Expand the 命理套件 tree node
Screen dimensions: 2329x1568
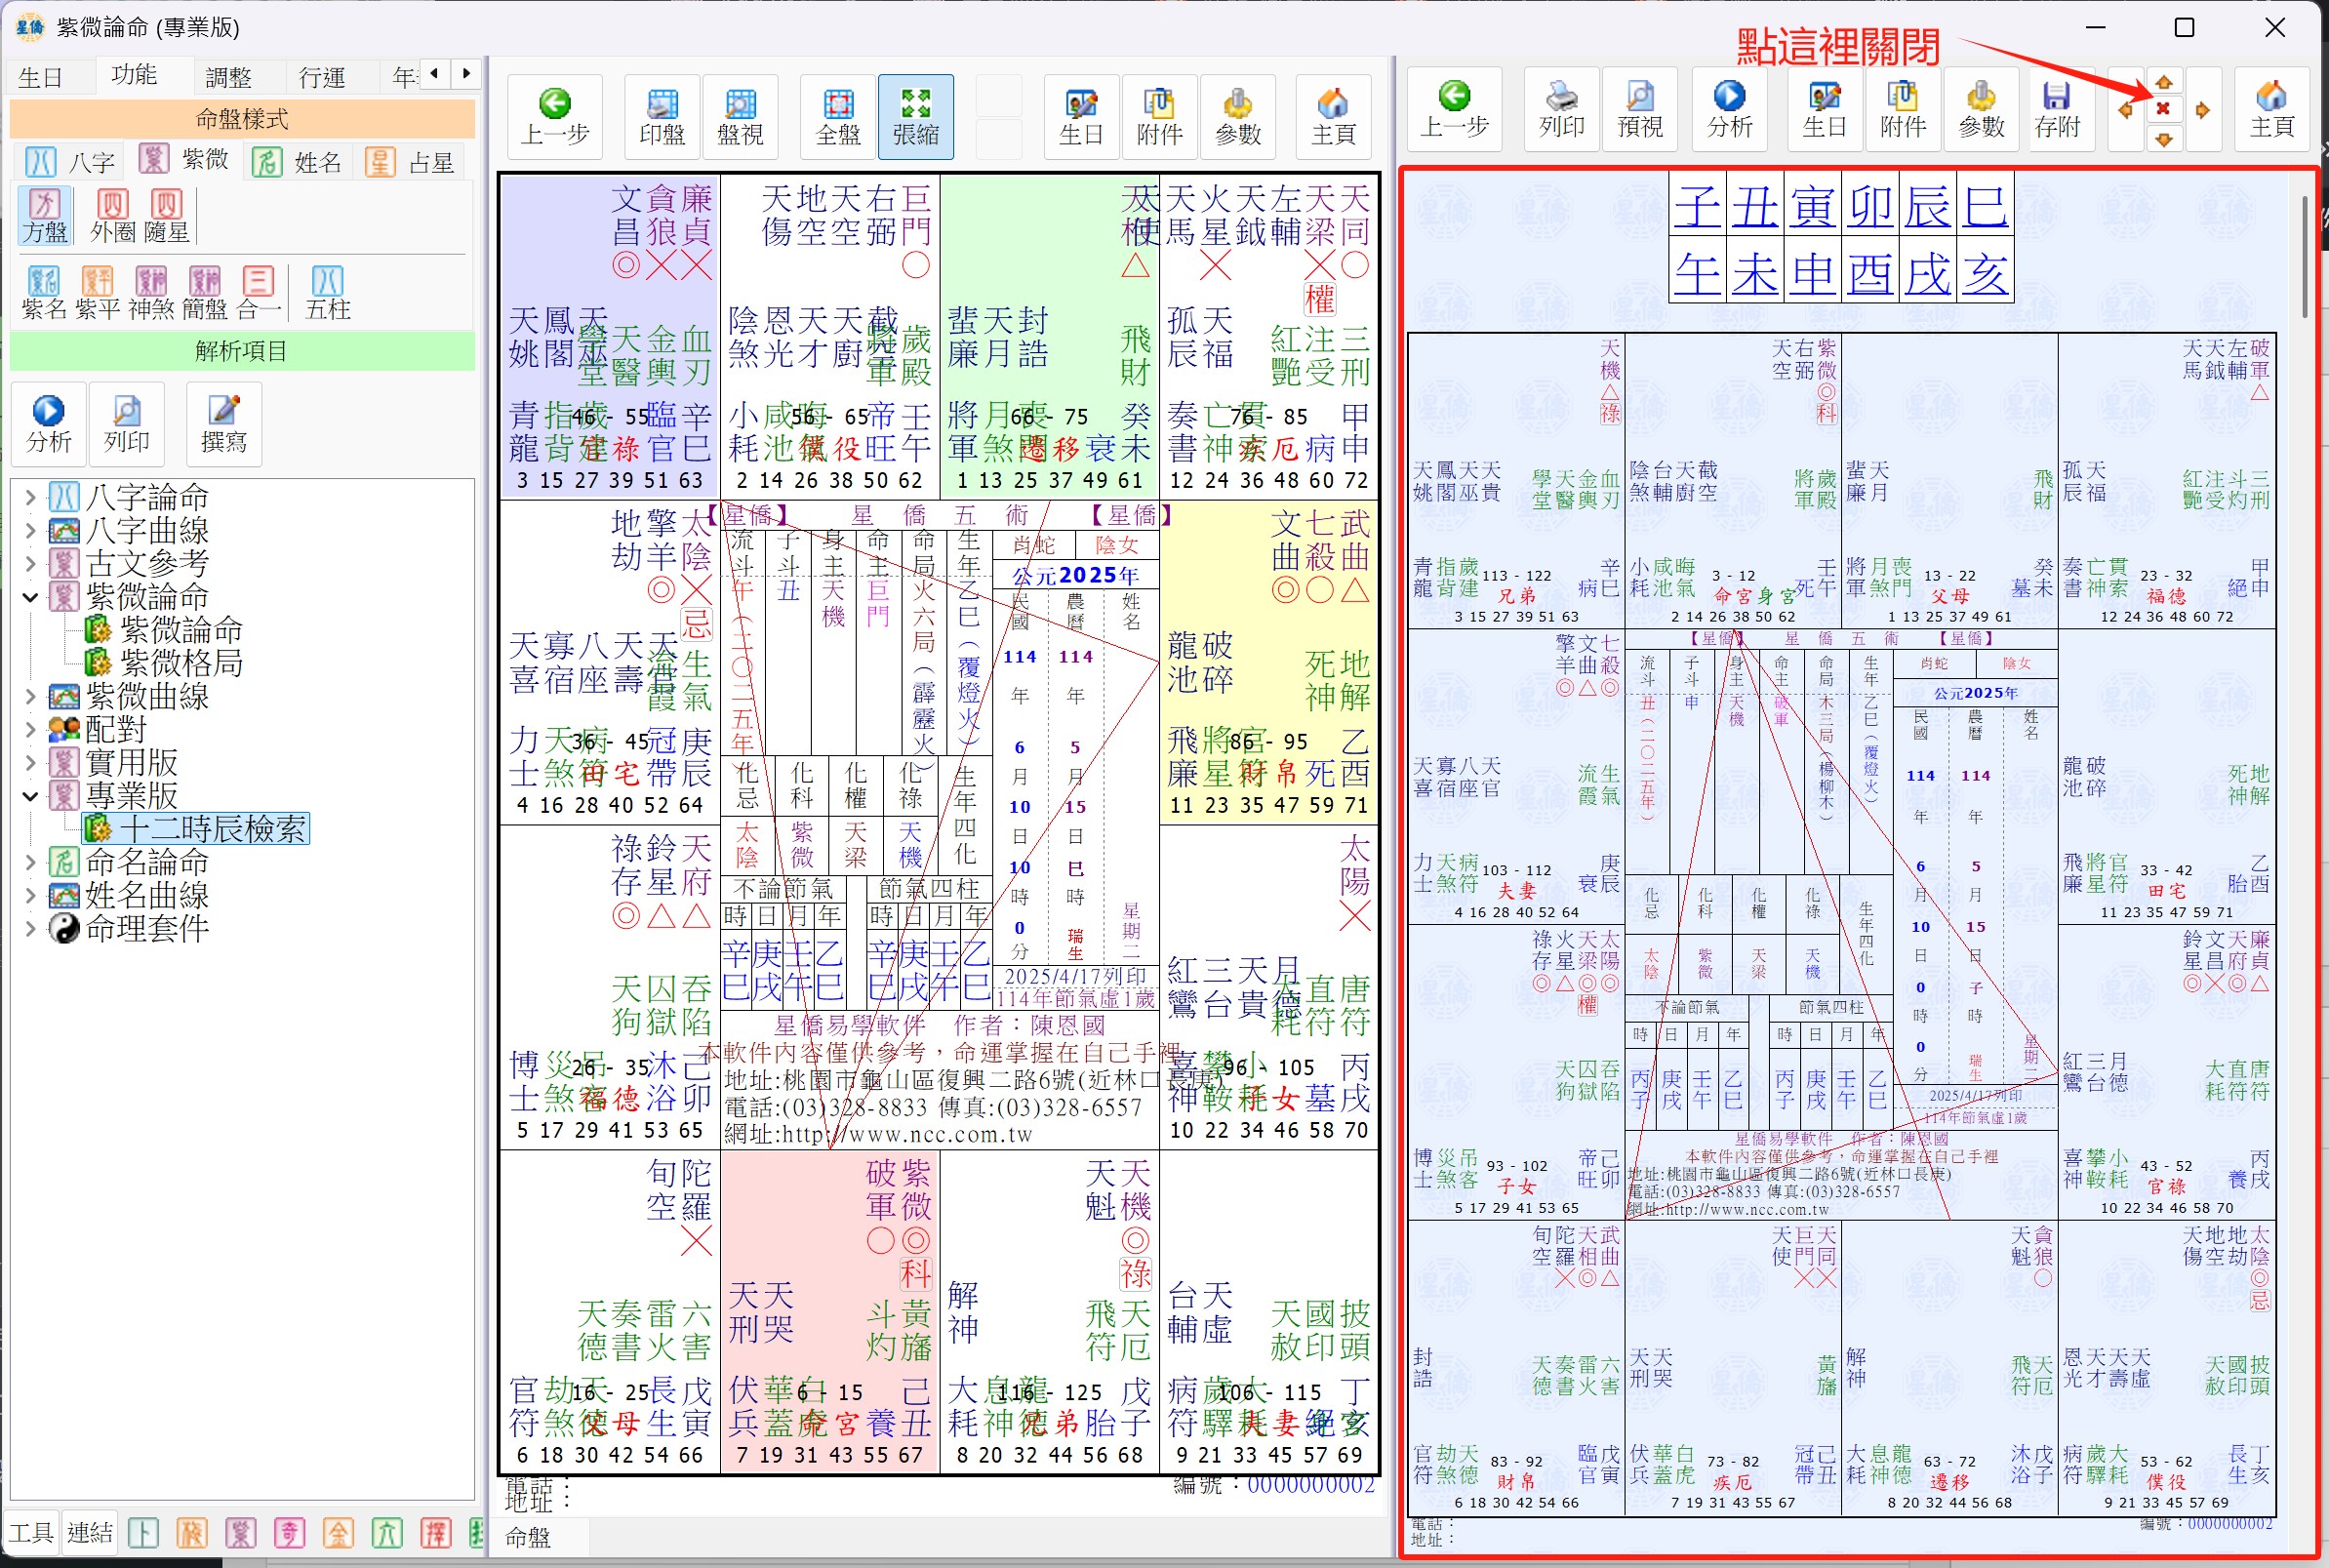30,929
